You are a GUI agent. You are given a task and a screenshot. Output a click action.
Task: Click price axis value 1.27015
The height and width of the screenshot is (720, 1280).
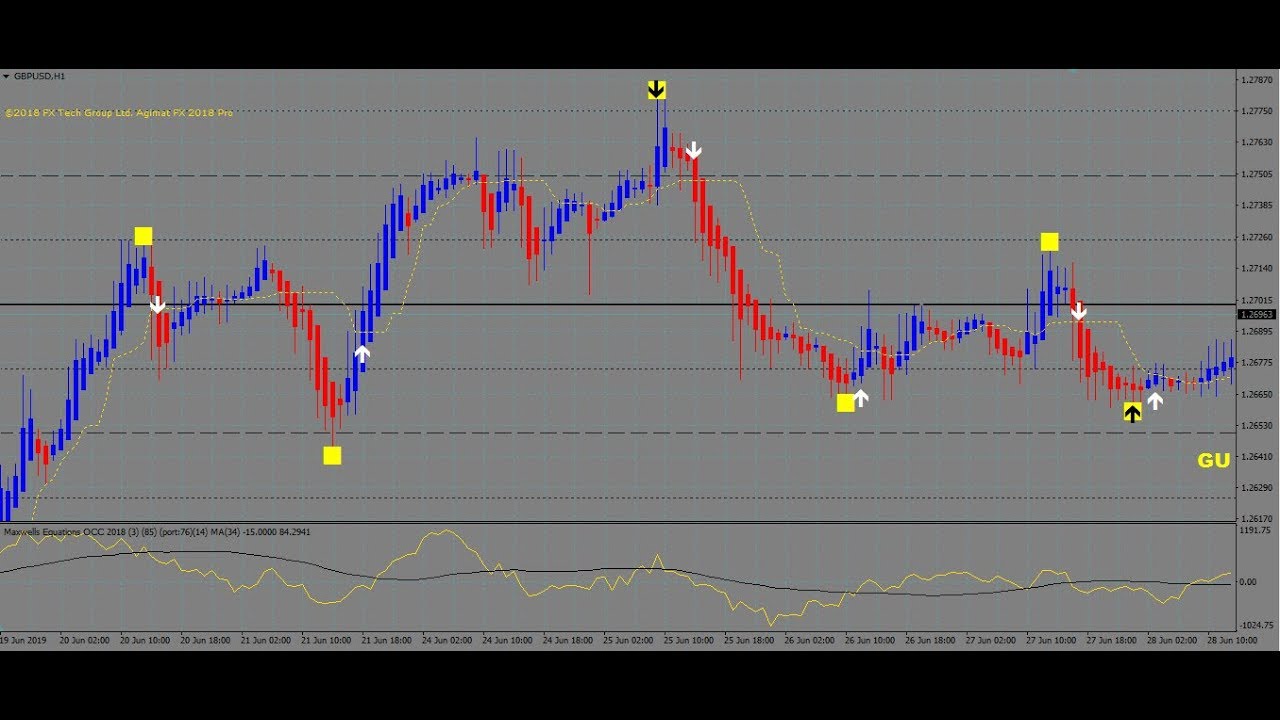point(1255,300)
